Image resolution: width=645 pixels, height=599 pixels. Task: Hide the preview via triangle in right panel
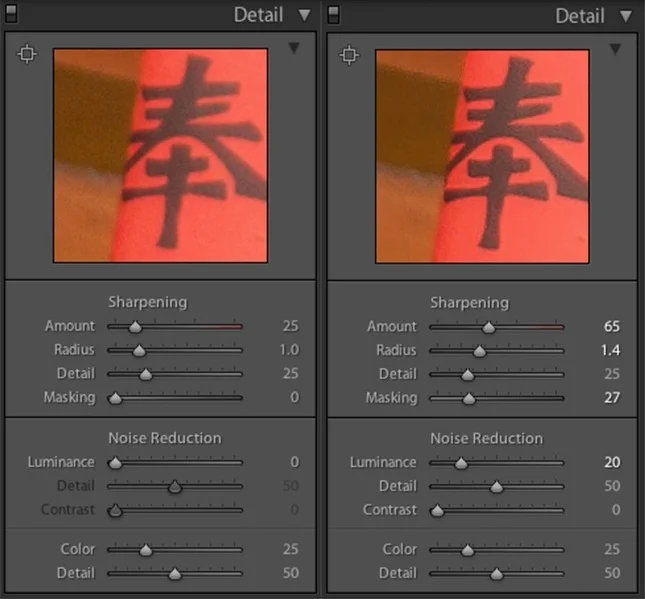[x=615, y=49]
